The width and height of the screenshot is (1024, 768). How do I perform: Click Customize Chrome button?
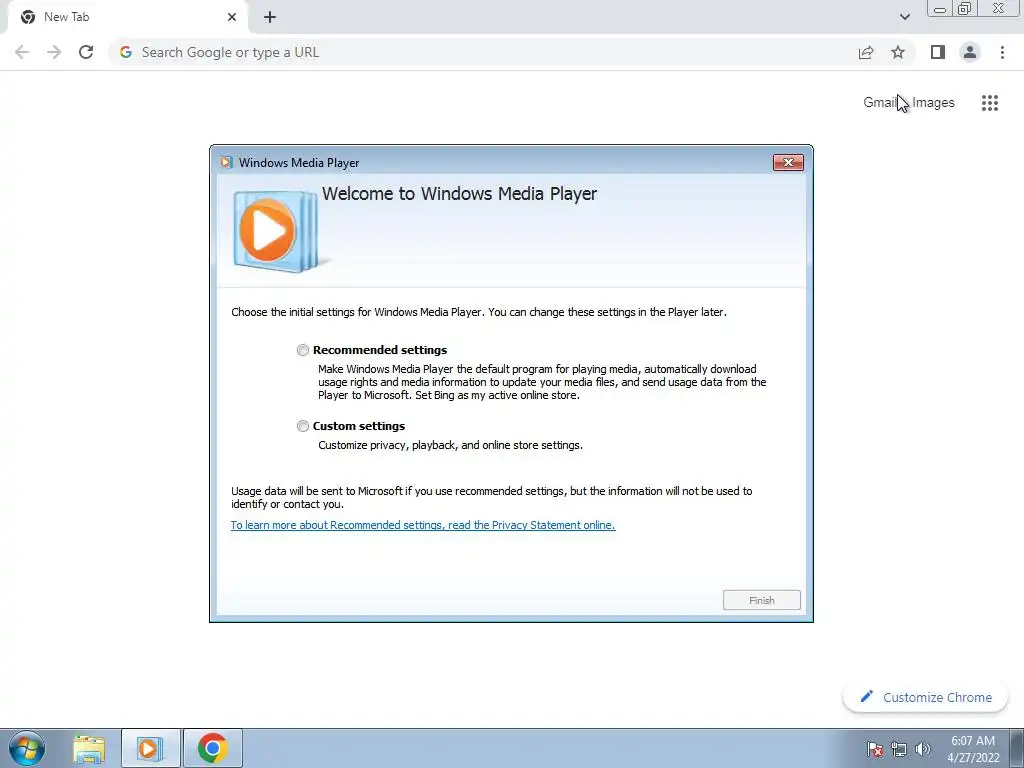pos(925,697)
